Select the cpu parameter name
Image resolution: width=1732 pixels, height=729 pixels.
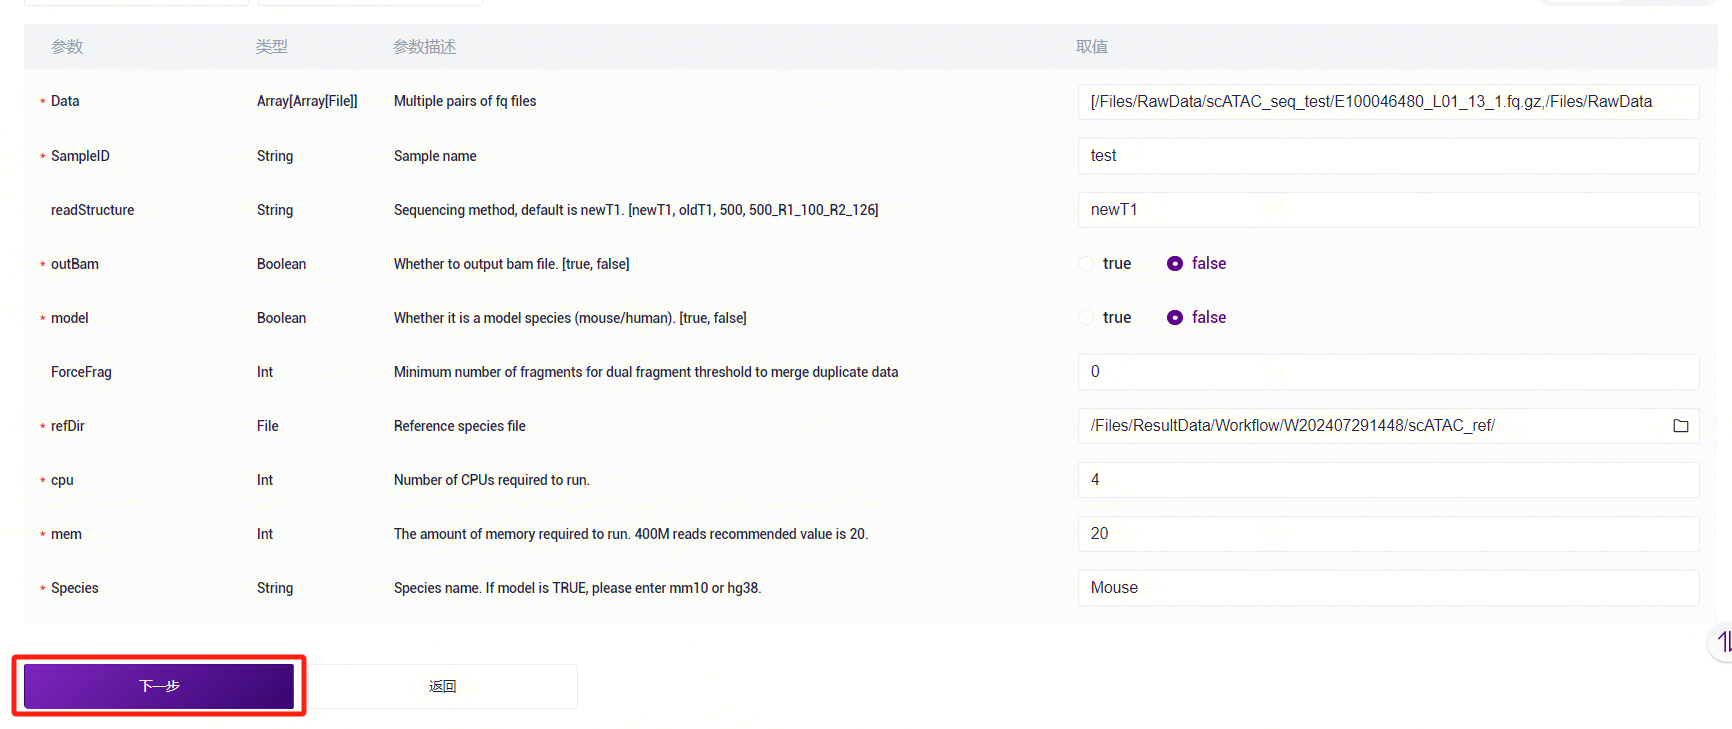coord(62,480)
